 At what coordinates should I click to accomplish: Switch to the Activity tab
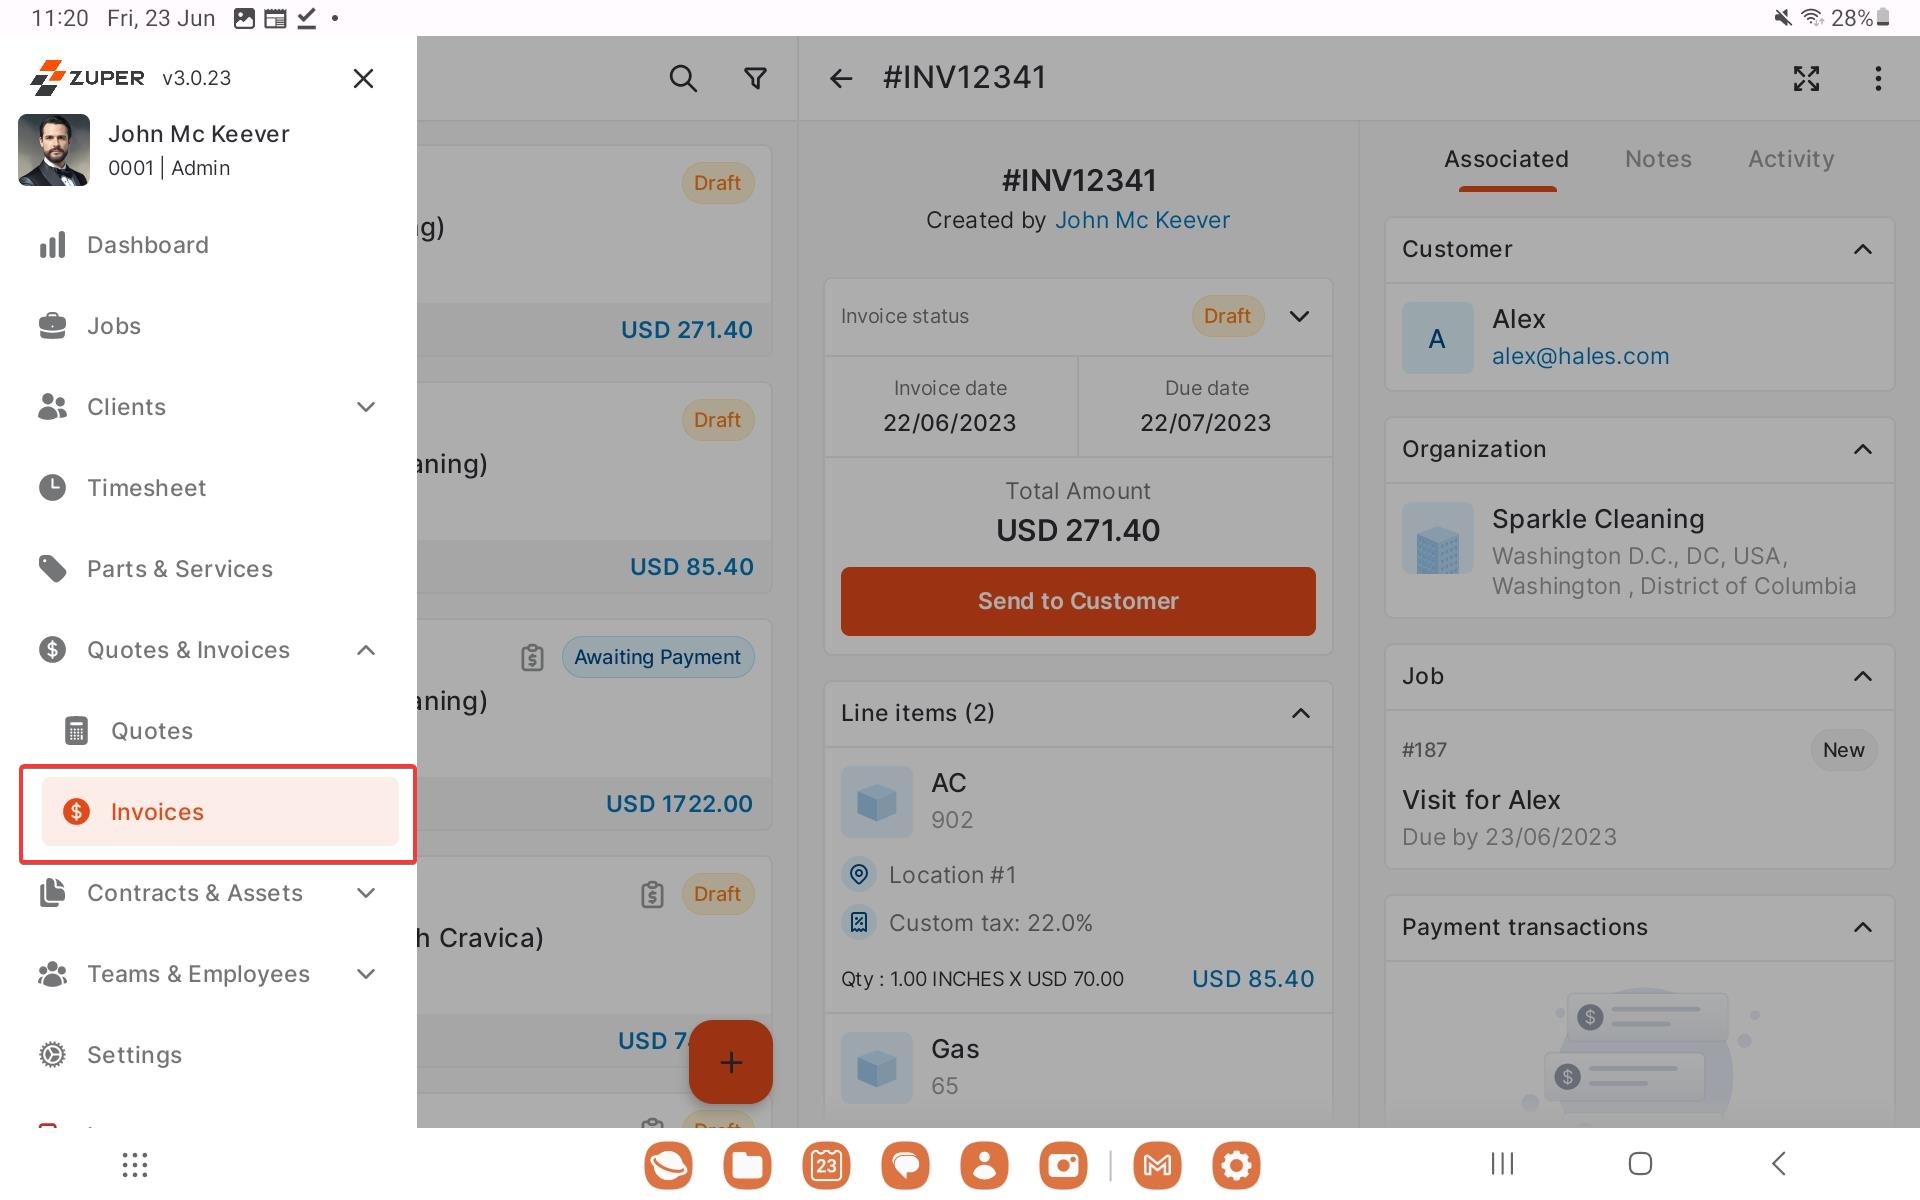pos(1791,159)
